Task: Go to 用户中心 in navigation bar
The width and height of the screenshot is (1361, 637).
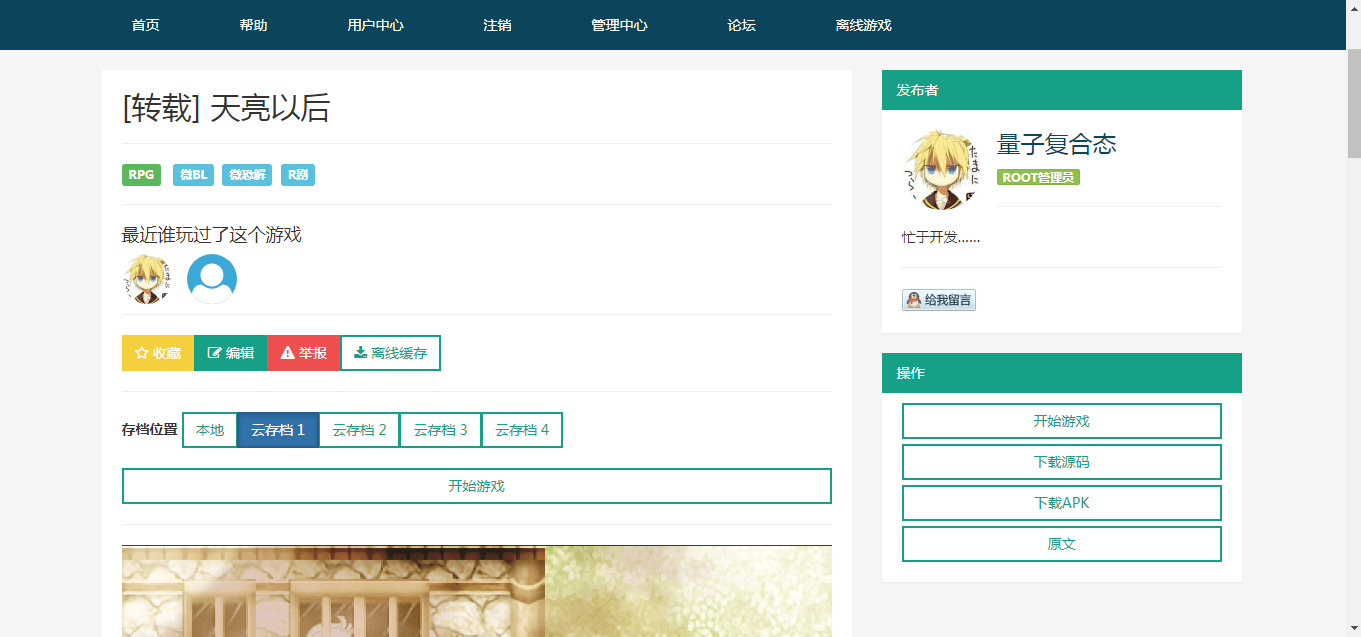Action: [x=375, y=25]
